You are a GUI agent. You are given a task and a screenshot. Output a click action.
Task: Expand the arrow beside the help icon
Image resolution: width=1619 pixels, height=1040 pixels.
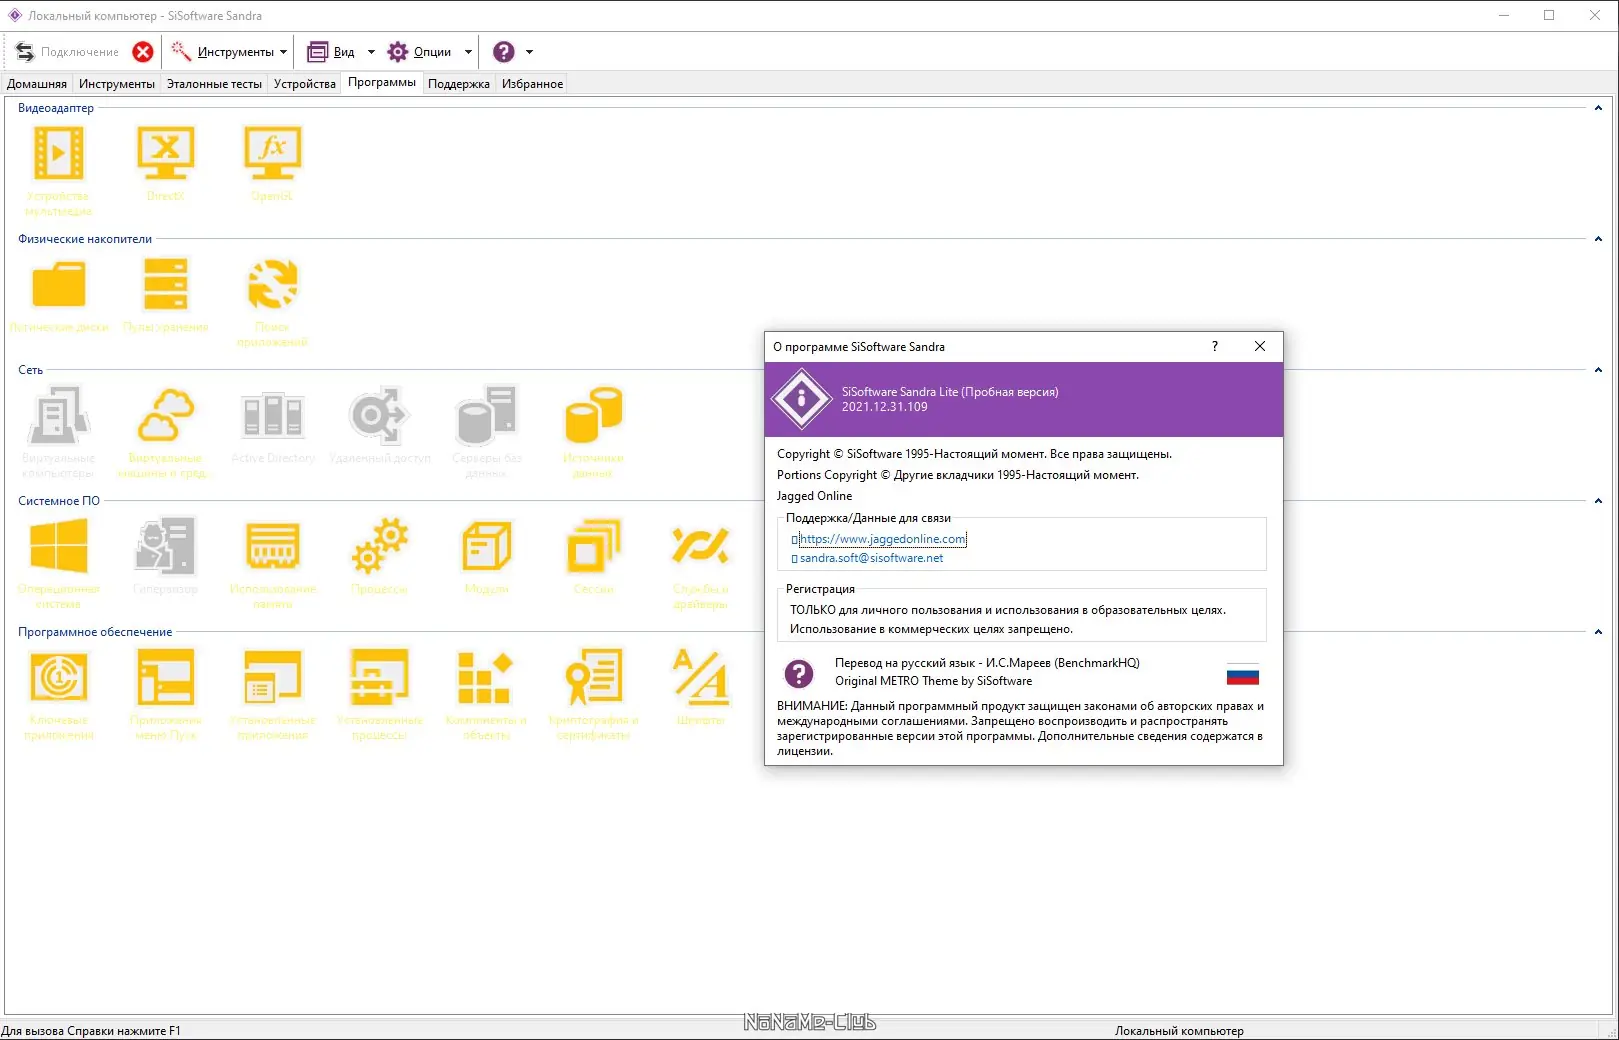[529, 52]
